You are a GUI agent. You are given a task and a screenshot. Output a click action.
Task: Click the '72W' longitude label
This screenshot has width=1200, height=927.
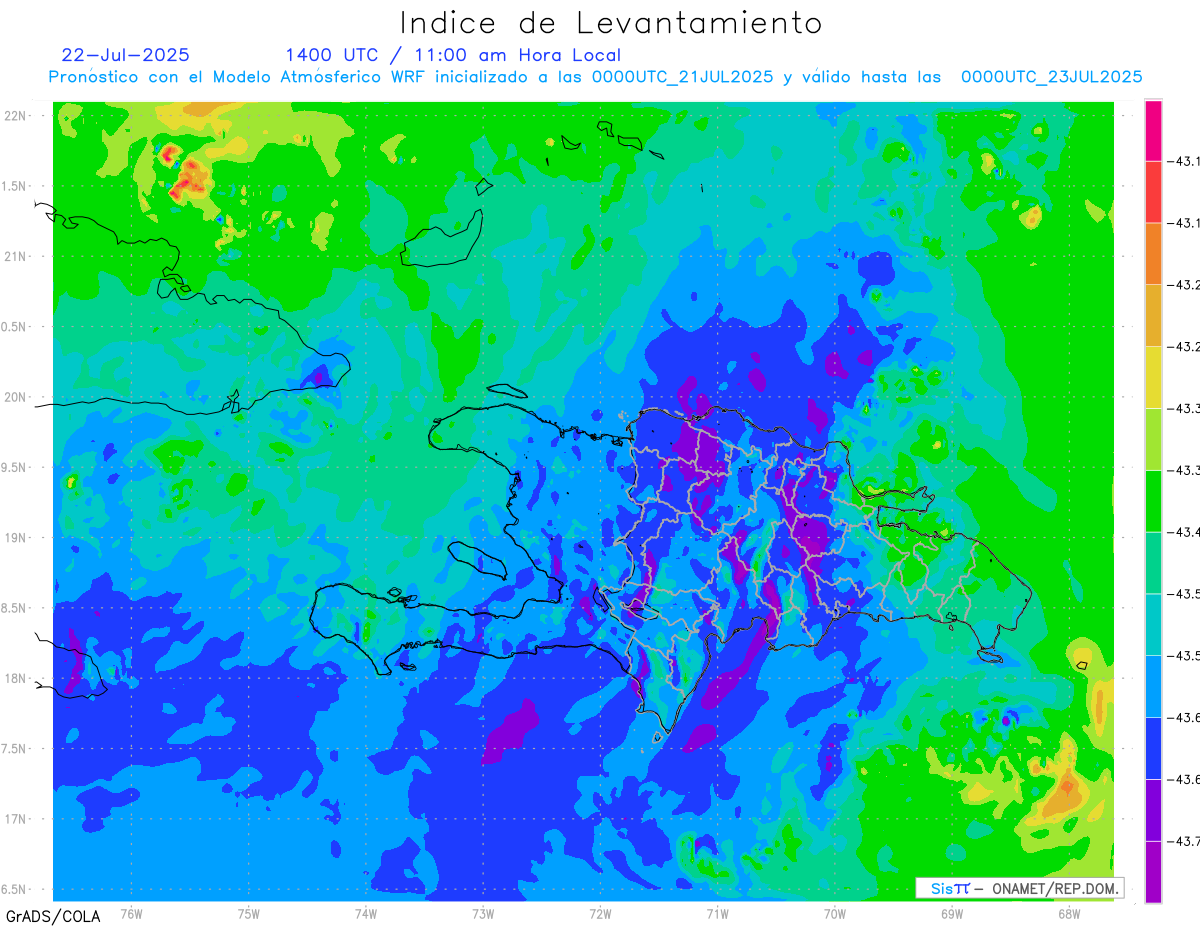(x=601, y=913)
